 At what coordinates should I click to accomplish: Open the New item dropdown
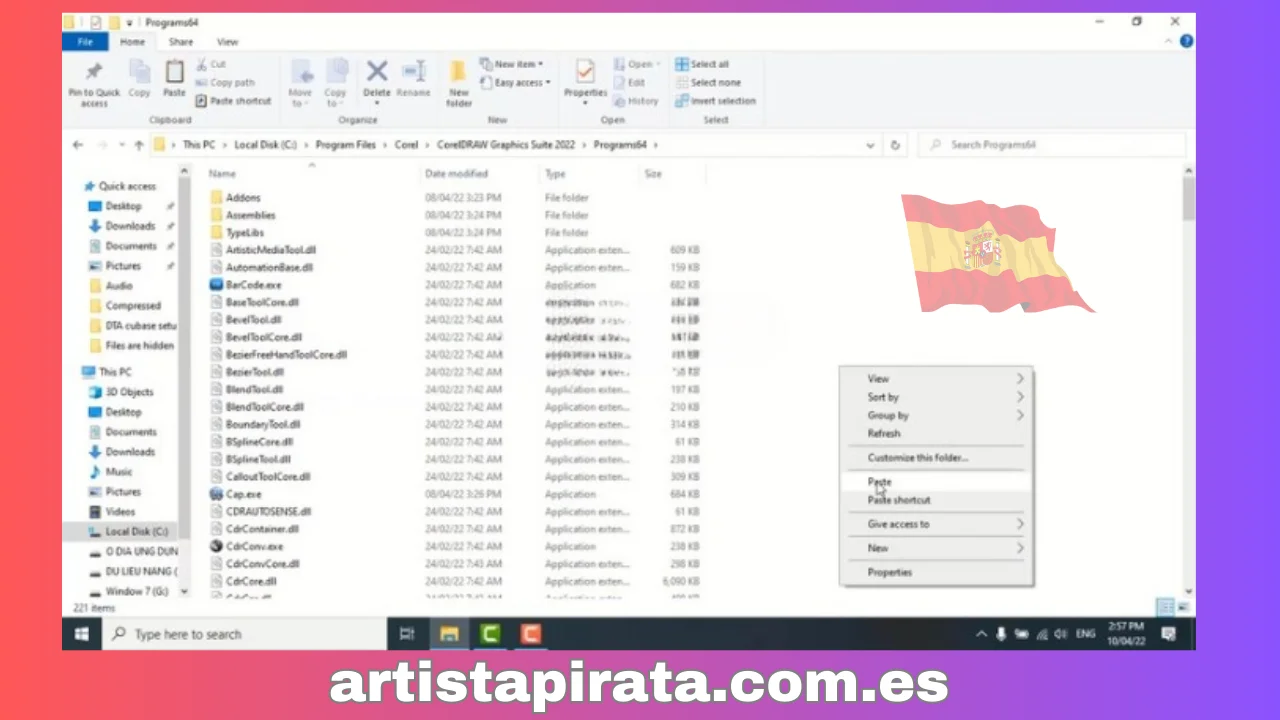coord(511,64)
